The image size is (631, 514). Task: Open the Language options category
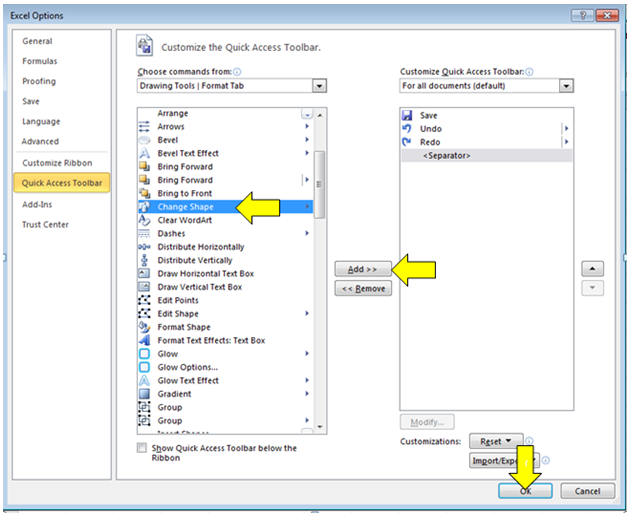click(x=41, y=122)
